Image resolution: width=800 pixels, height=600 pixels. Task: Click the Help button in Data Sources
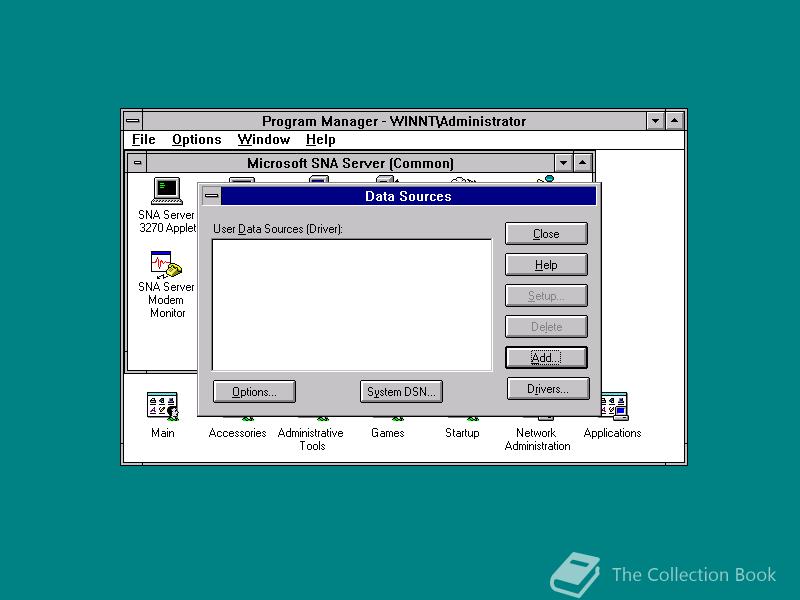(546, 265)
